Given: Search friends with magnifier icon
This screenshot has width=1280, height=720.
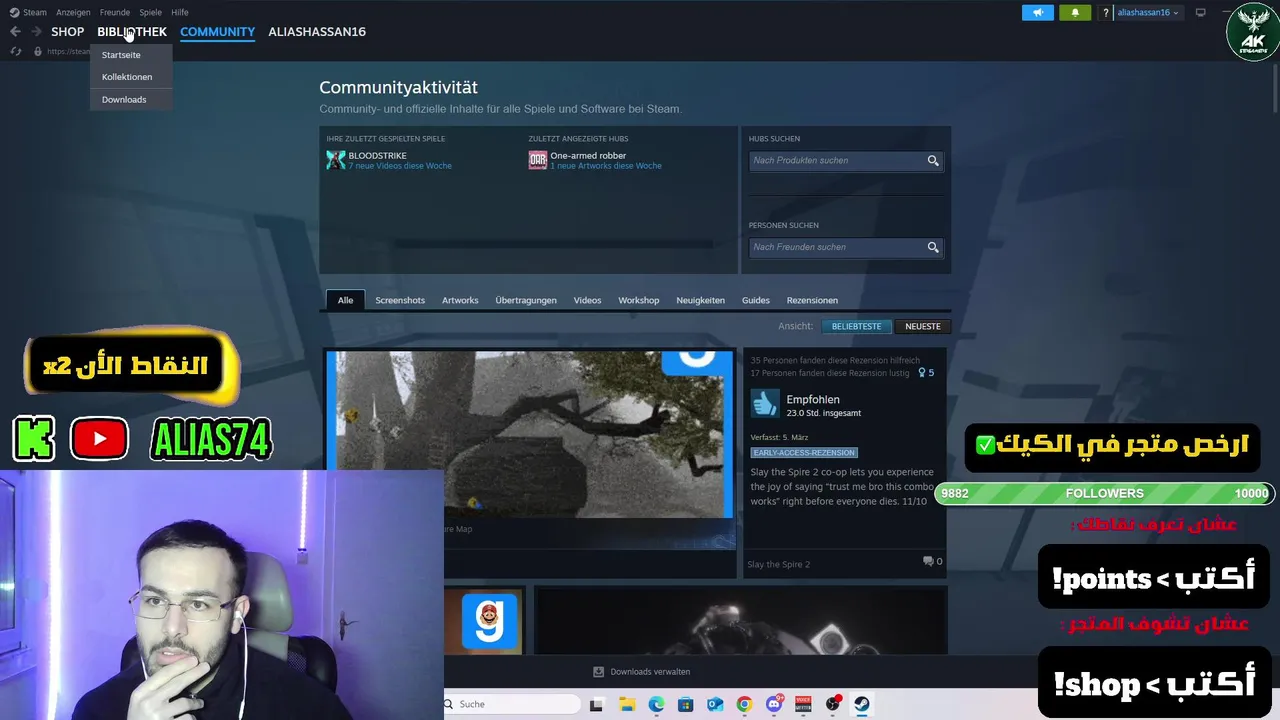Looking at the screenshot, I should 933,247.
